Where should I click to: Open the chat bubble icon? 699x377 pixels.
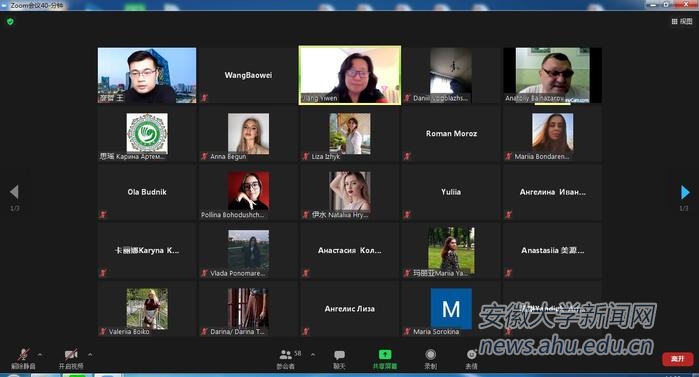pyautogui.click(x=339, y=355)
